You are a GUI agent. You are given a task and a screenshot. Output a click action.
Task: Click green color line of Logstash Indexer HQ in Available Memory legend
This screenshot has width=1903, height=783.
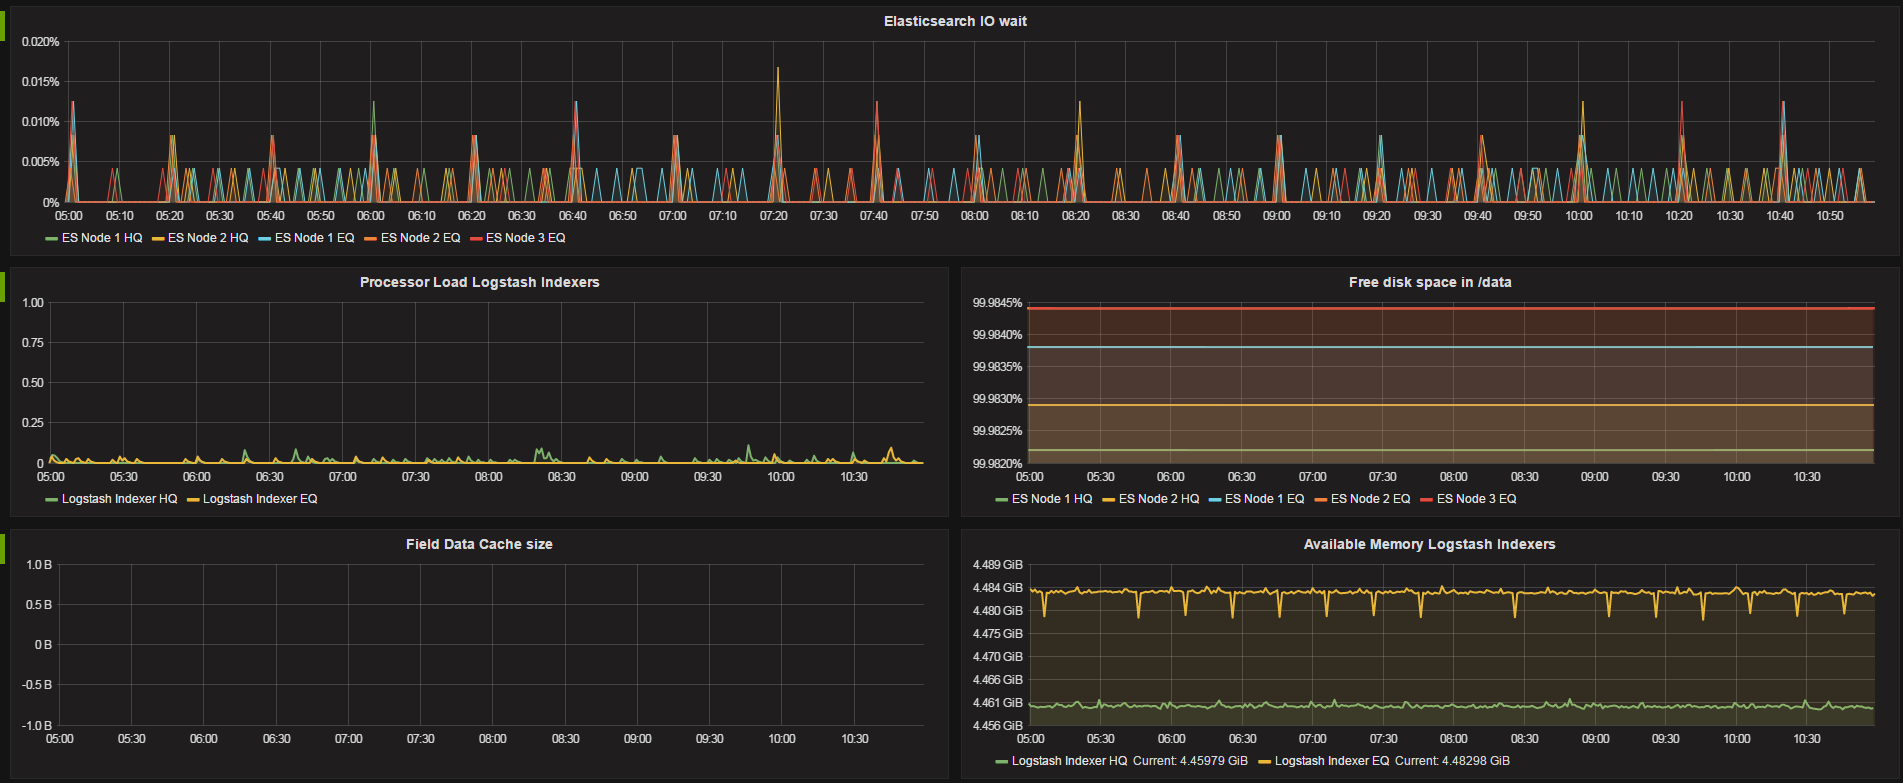[x=1002, y=762]
